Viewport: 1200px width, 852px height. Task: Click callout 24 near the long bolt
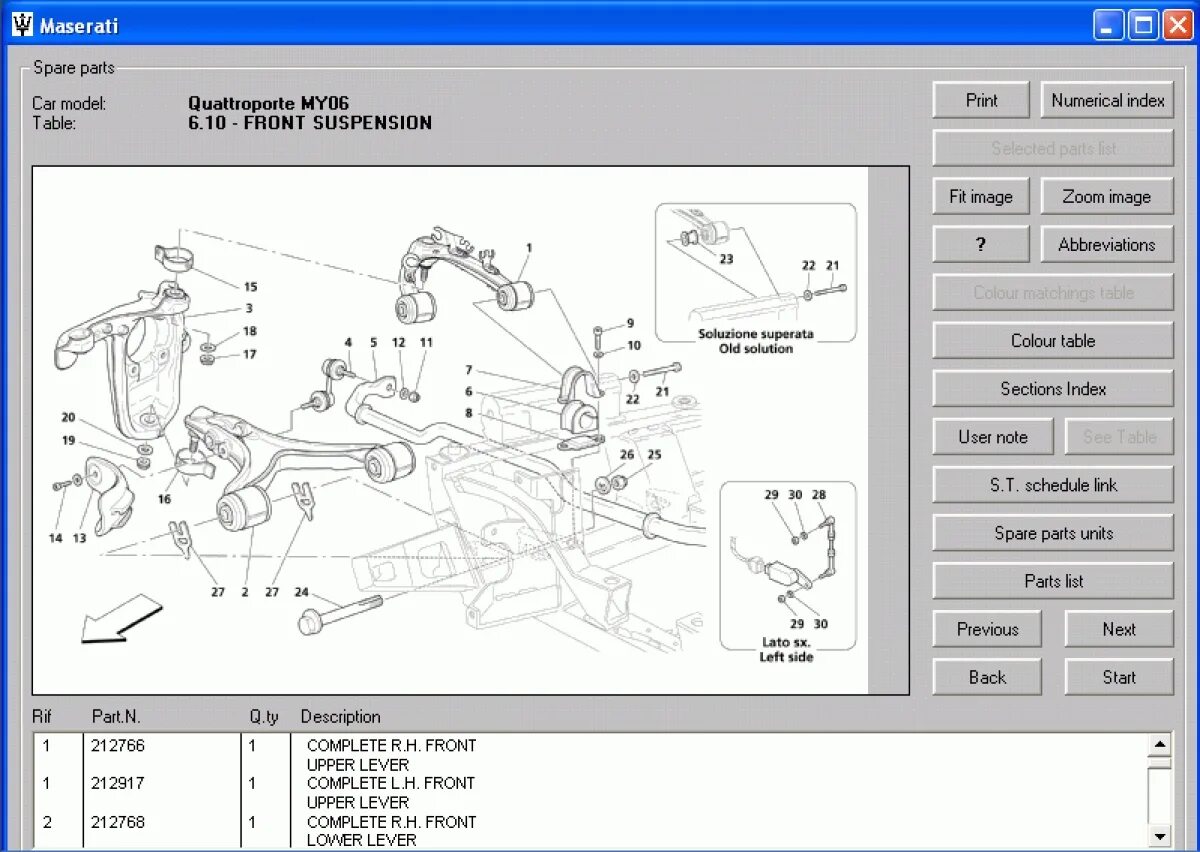(301, 592)
